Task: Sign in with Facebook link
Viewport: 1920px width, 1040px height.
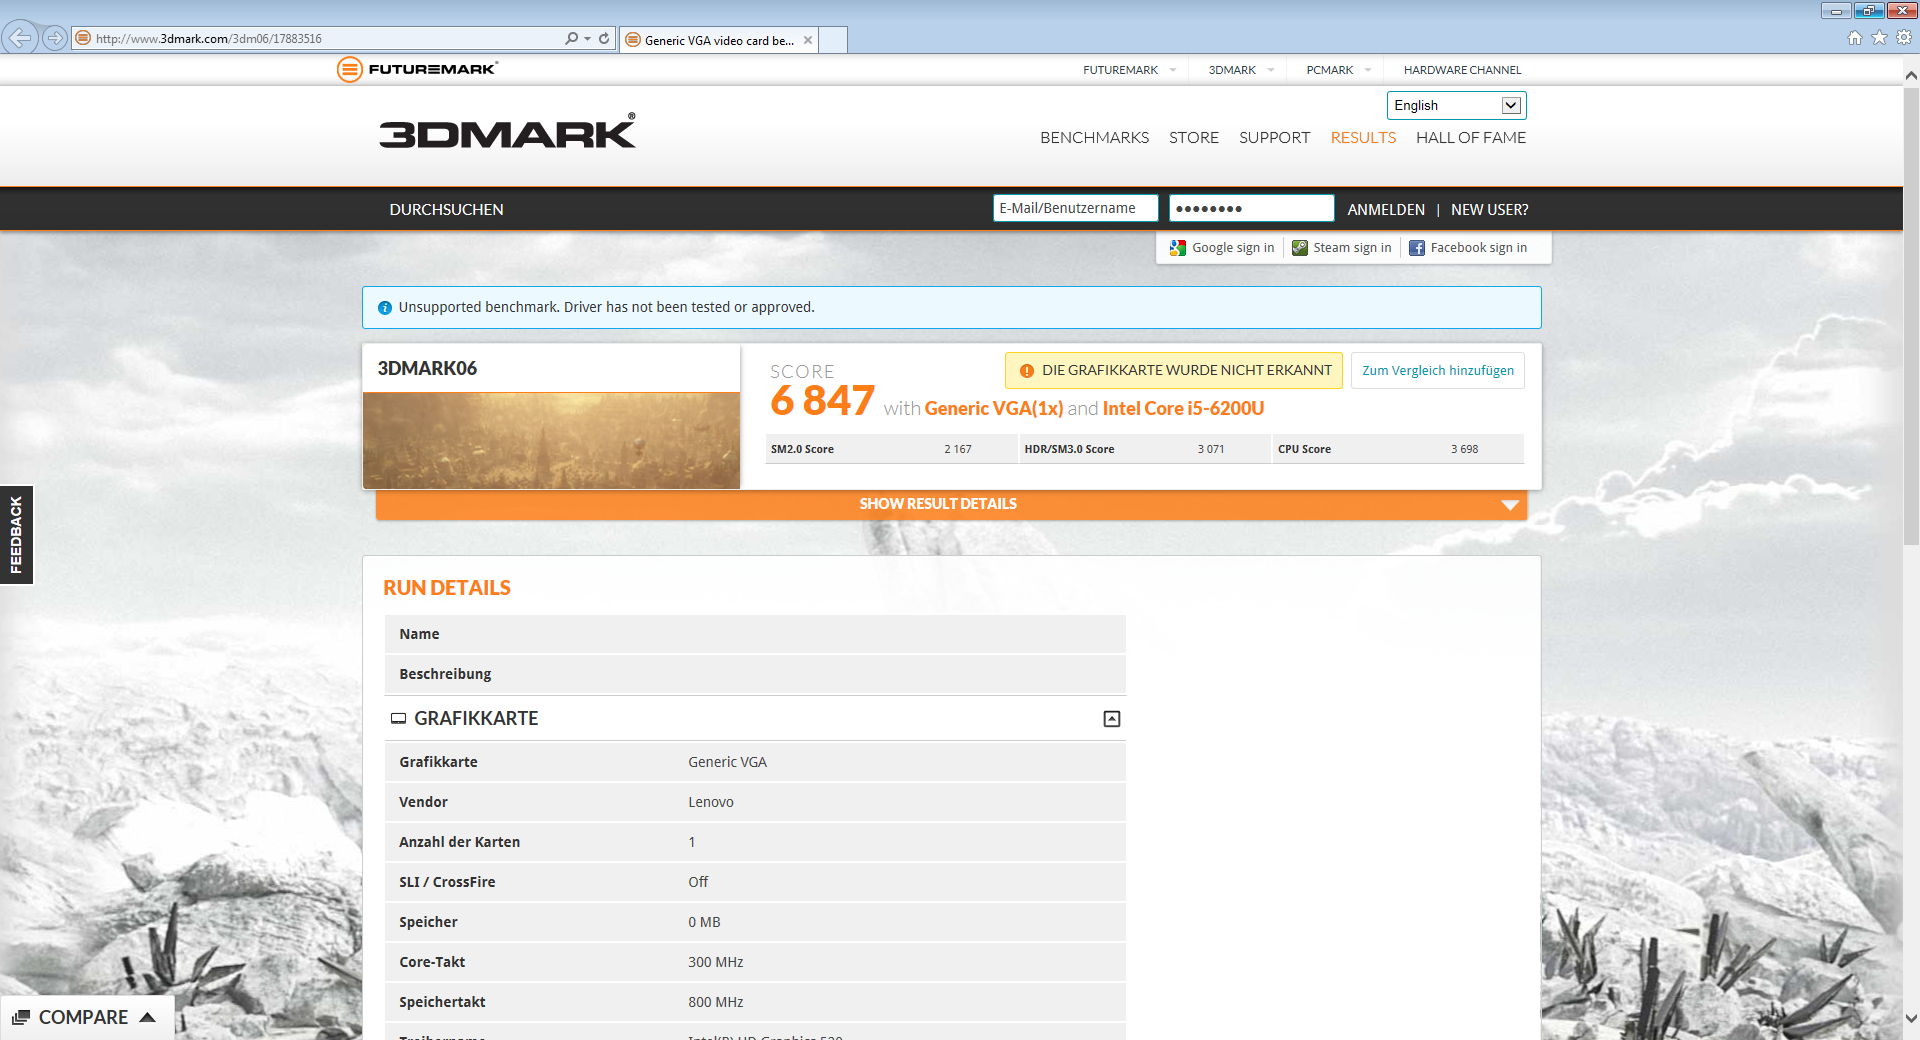Action: [x=1478, y=248]
